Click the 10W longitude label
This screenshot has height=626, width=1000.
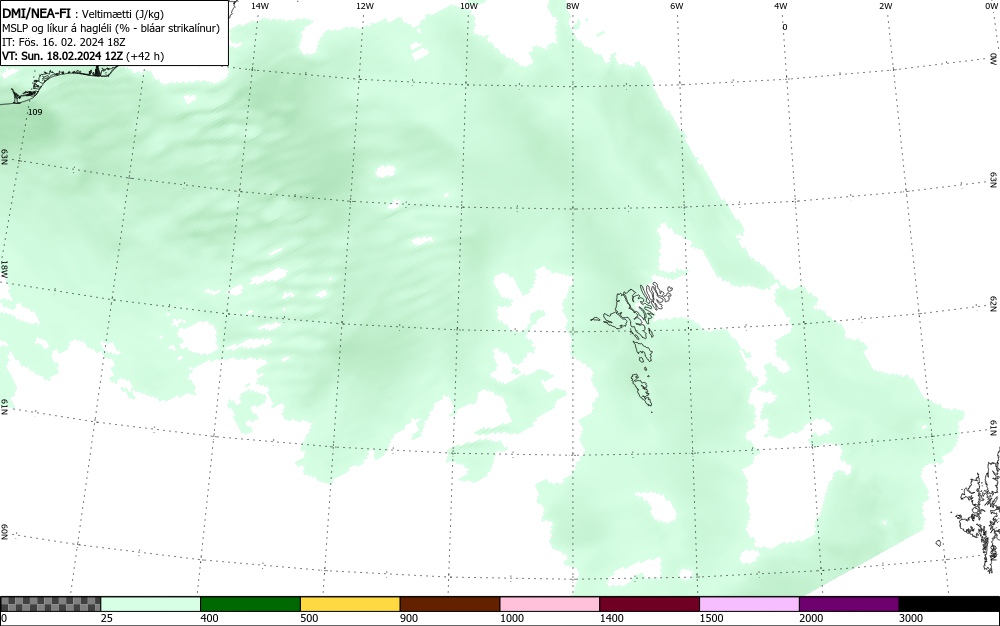[x=469, y=6]
